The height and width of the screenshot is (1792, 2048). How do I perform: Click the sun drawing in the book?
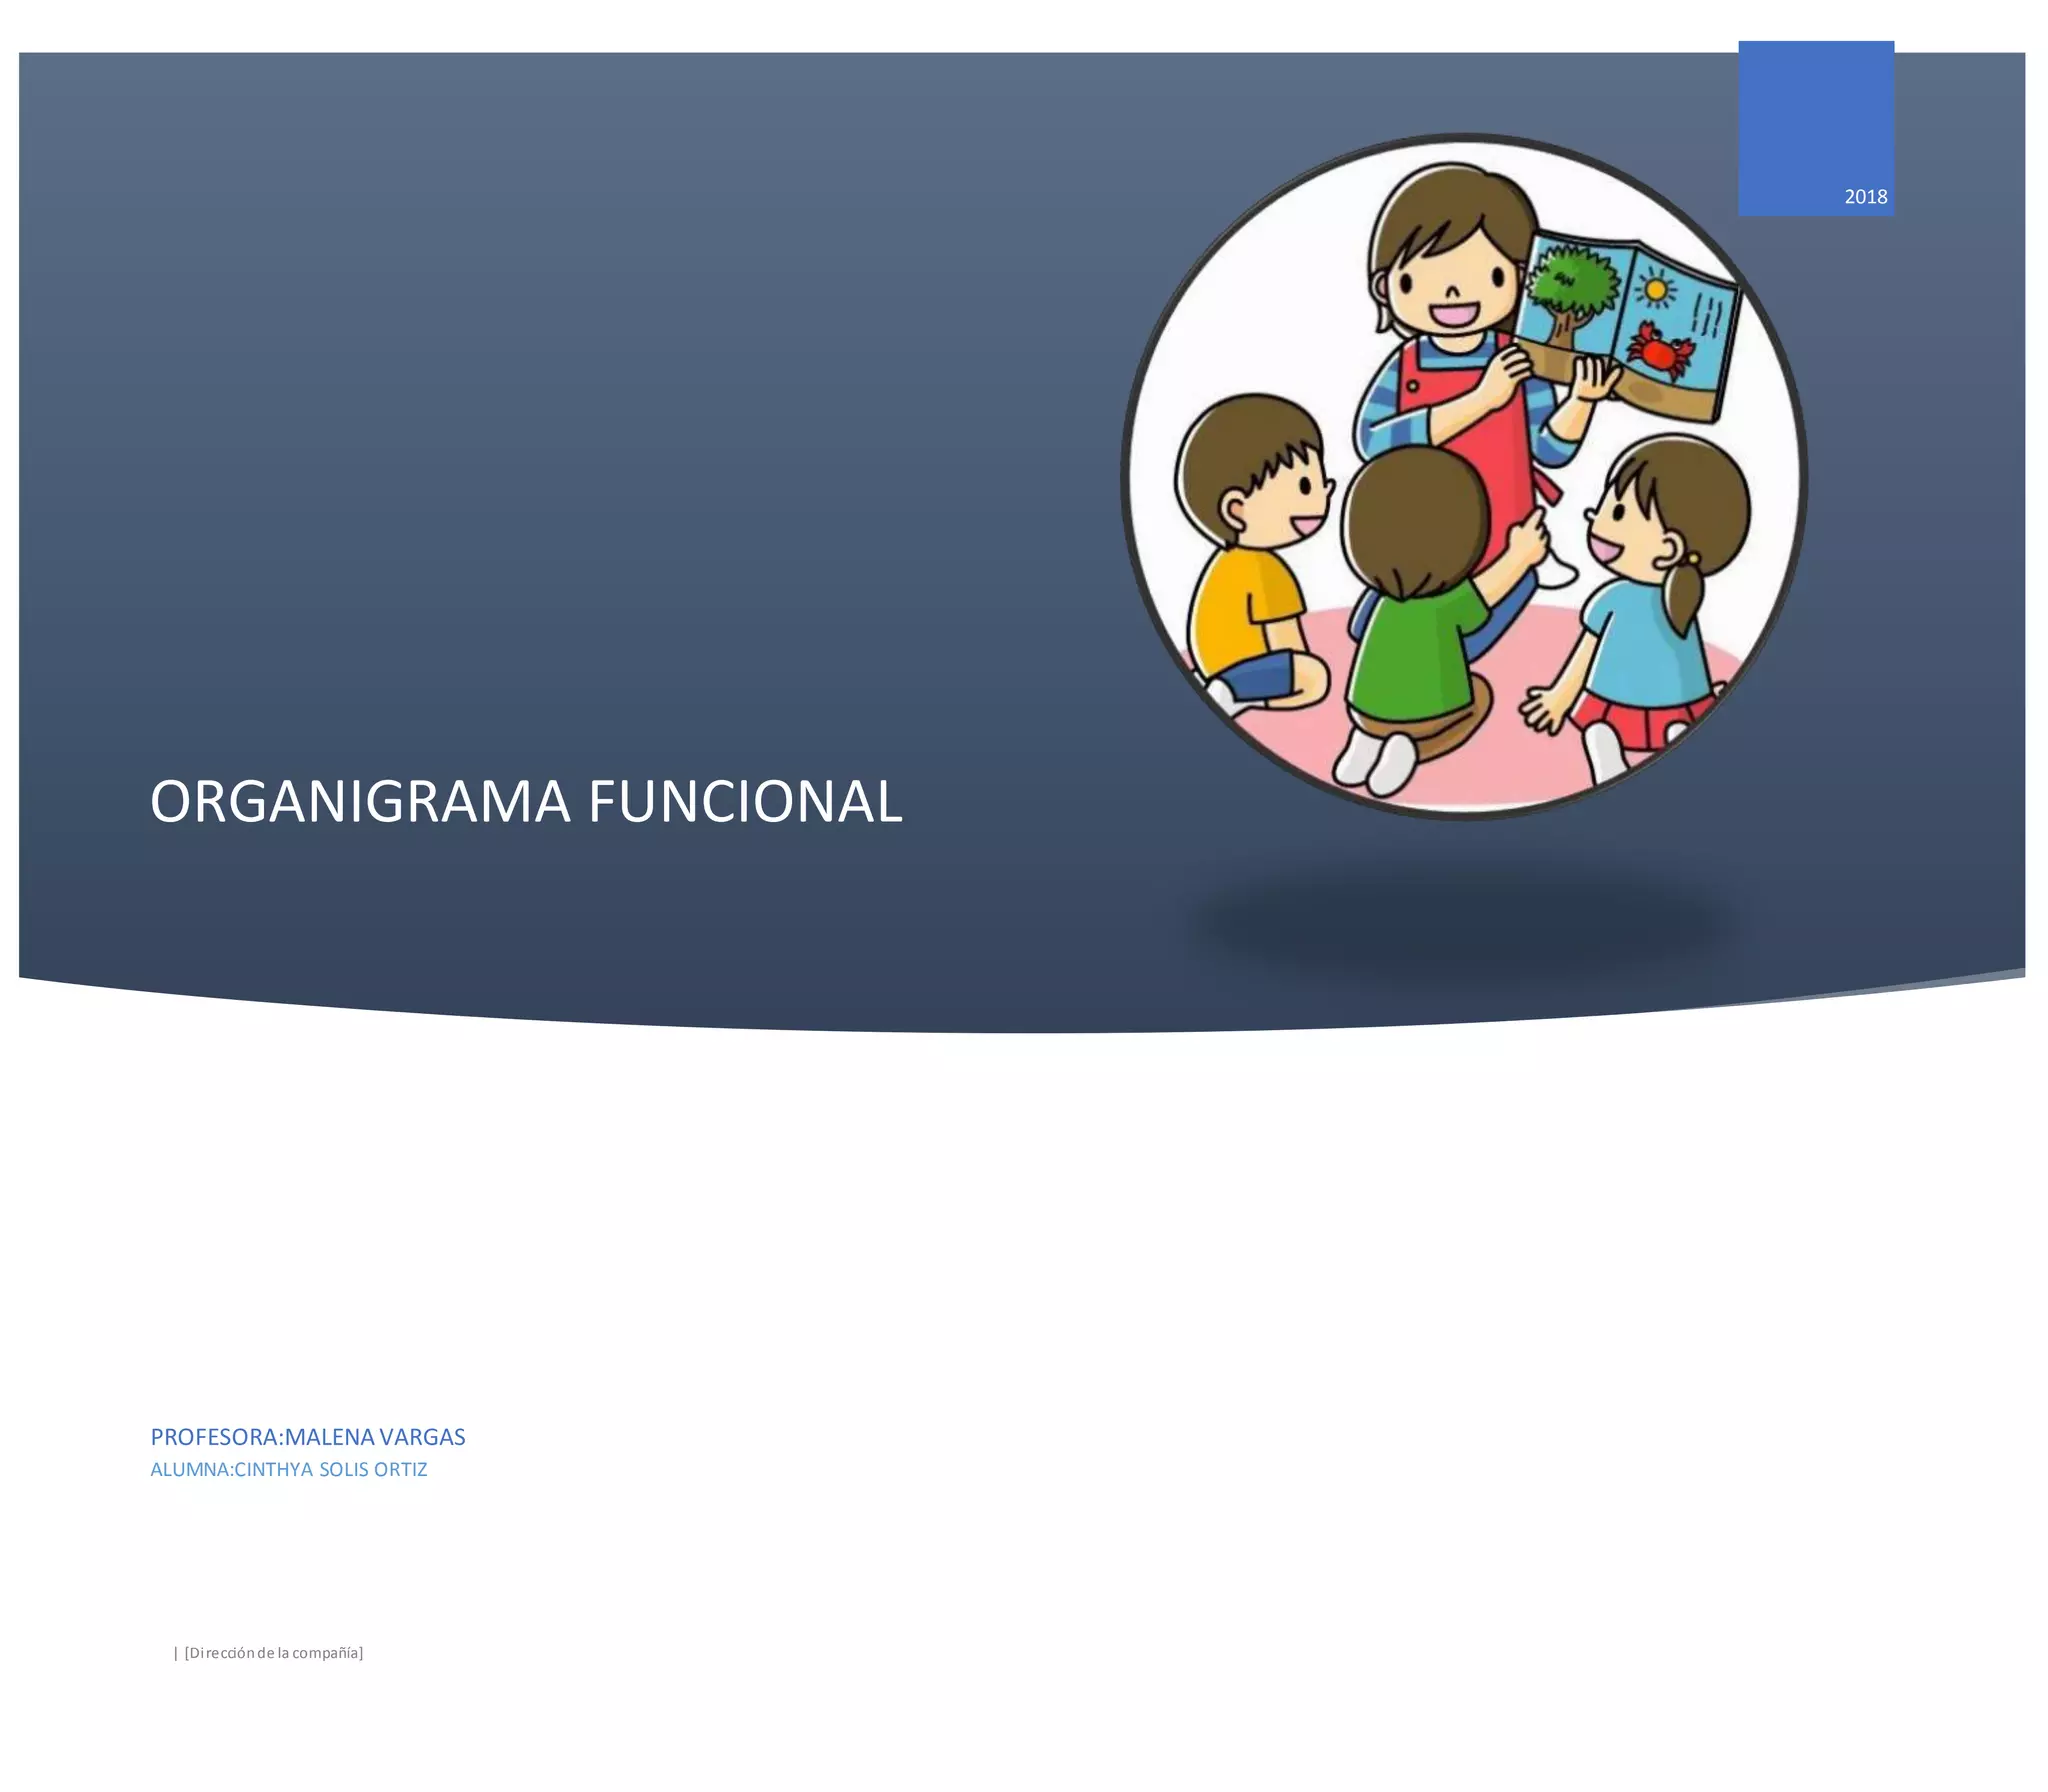pyautogui.click(x=1656, y=290)
